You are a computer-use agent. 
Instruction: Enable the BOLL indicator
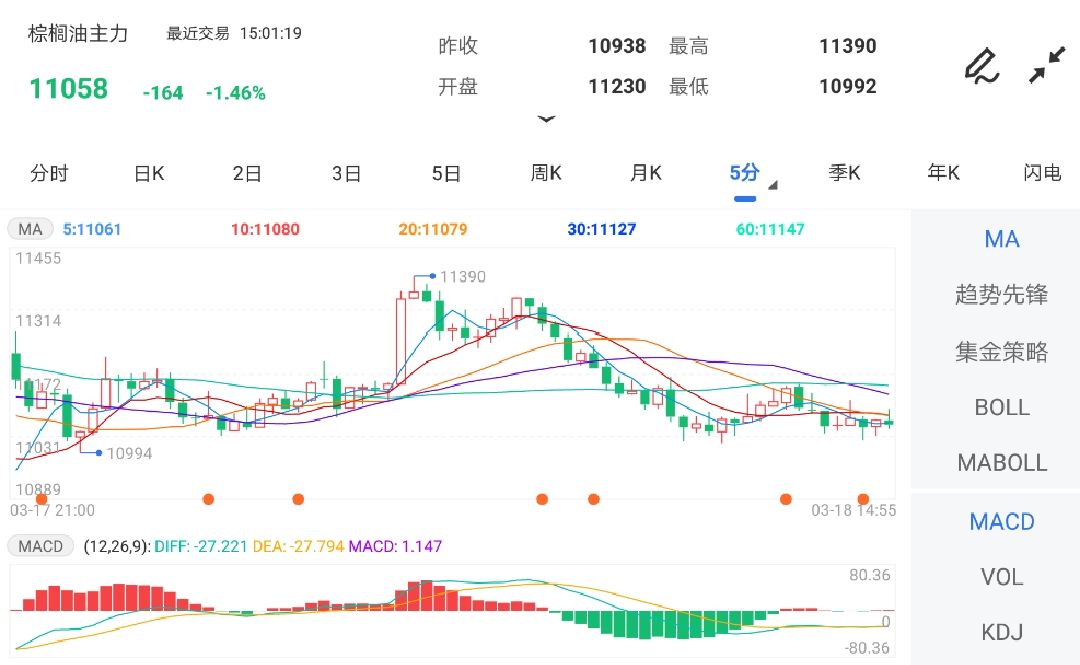coord(1001,407)
